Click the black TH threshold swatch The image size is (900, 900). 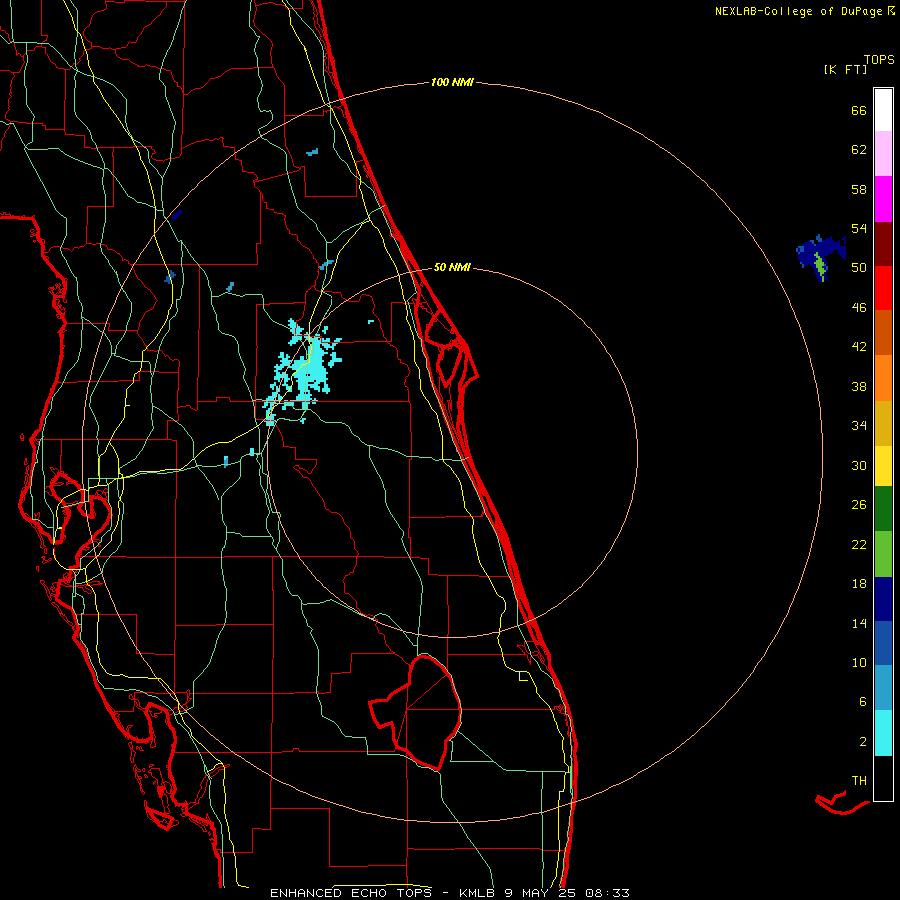883,778
